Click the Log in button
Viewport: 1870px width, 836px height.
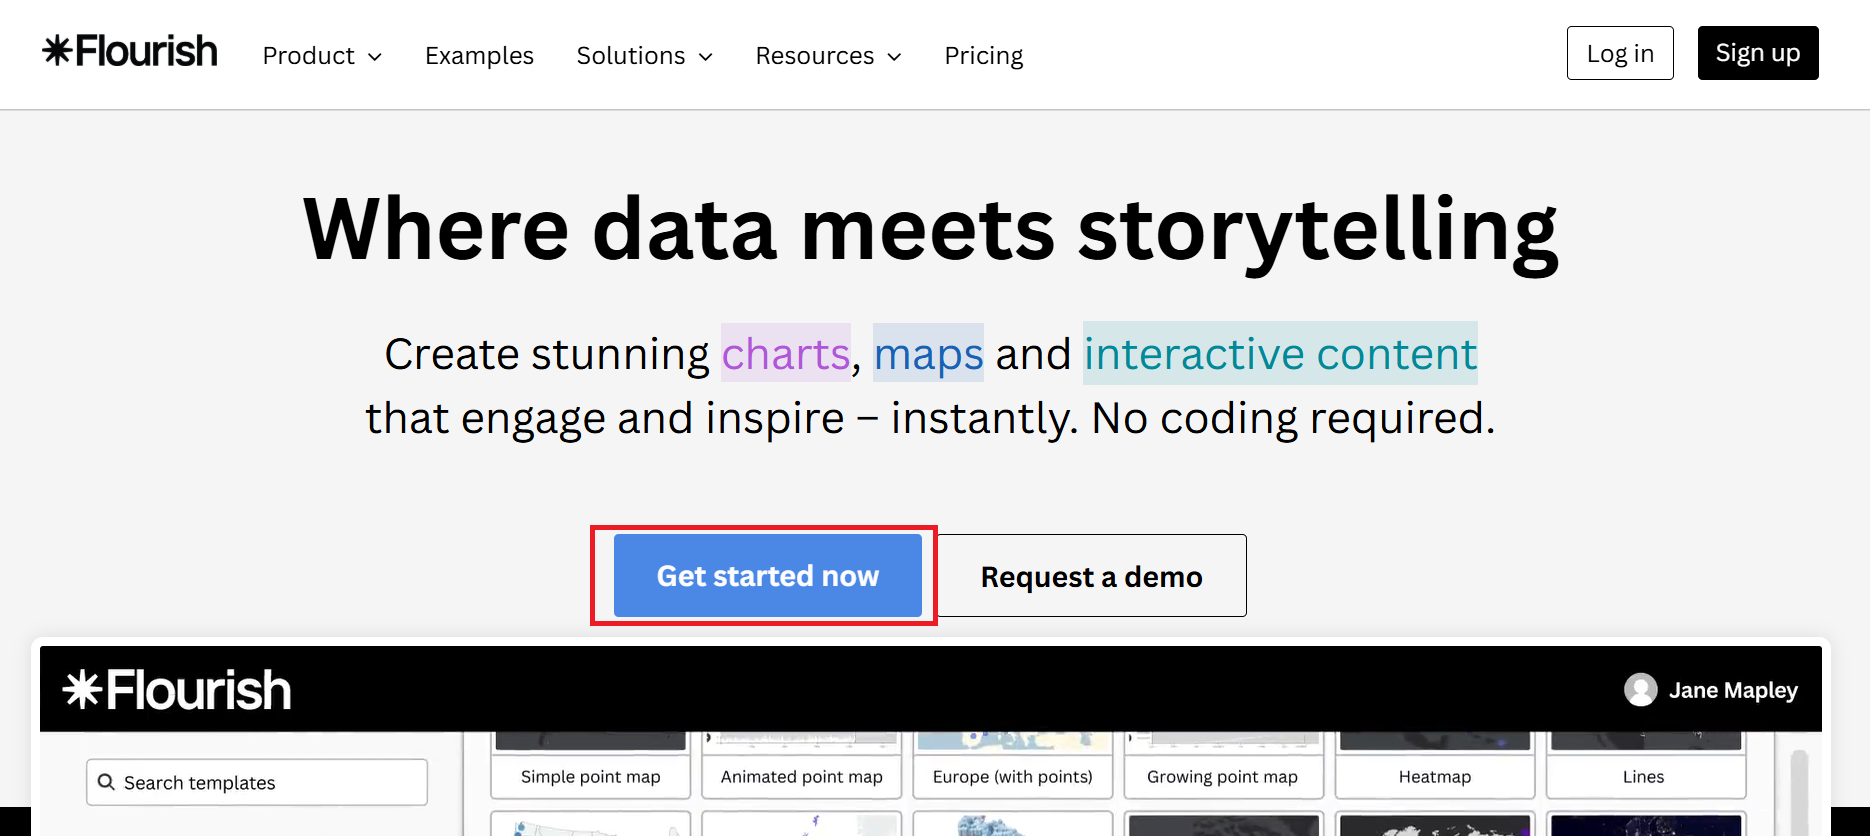tap(1619, 53)
